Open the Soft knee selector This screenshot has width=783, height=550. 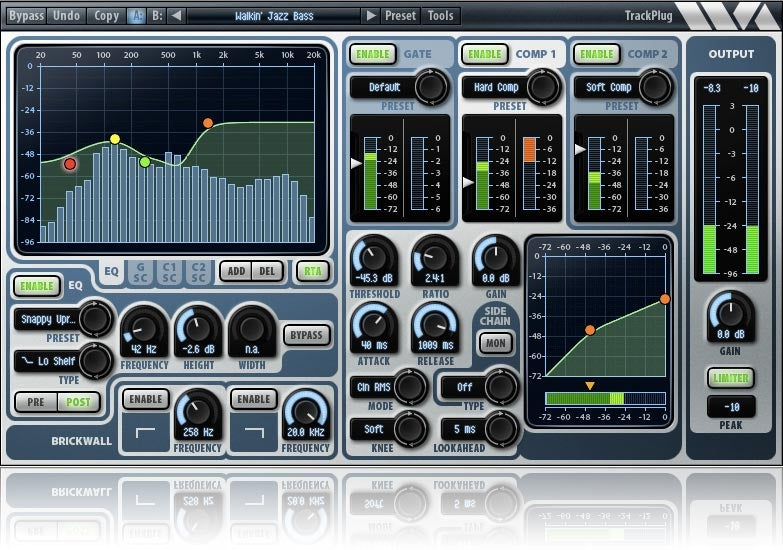pyautogui.click(x=374, y=429)
